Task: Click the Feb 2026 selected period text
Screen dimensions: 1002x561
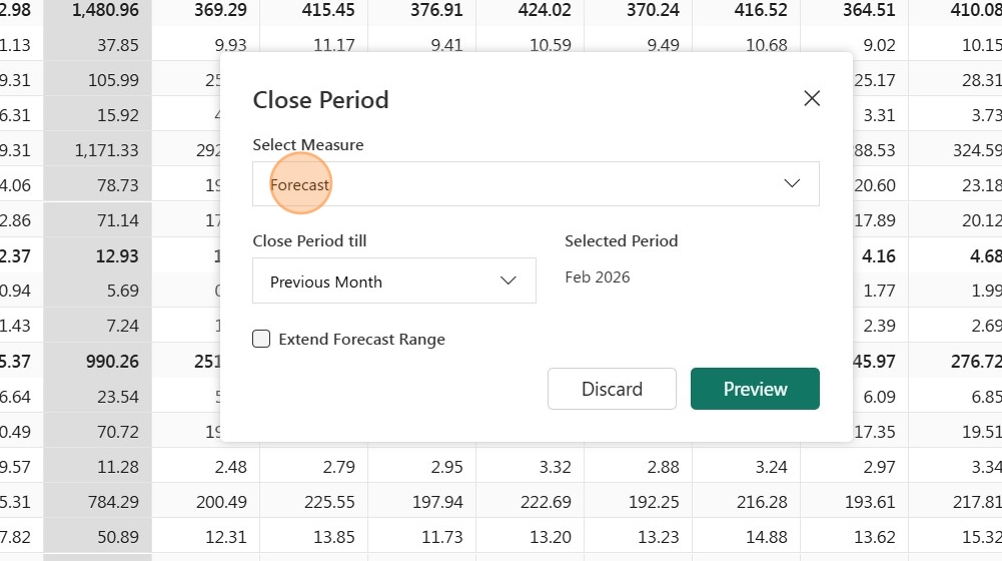Action: [x=597, y=277]
